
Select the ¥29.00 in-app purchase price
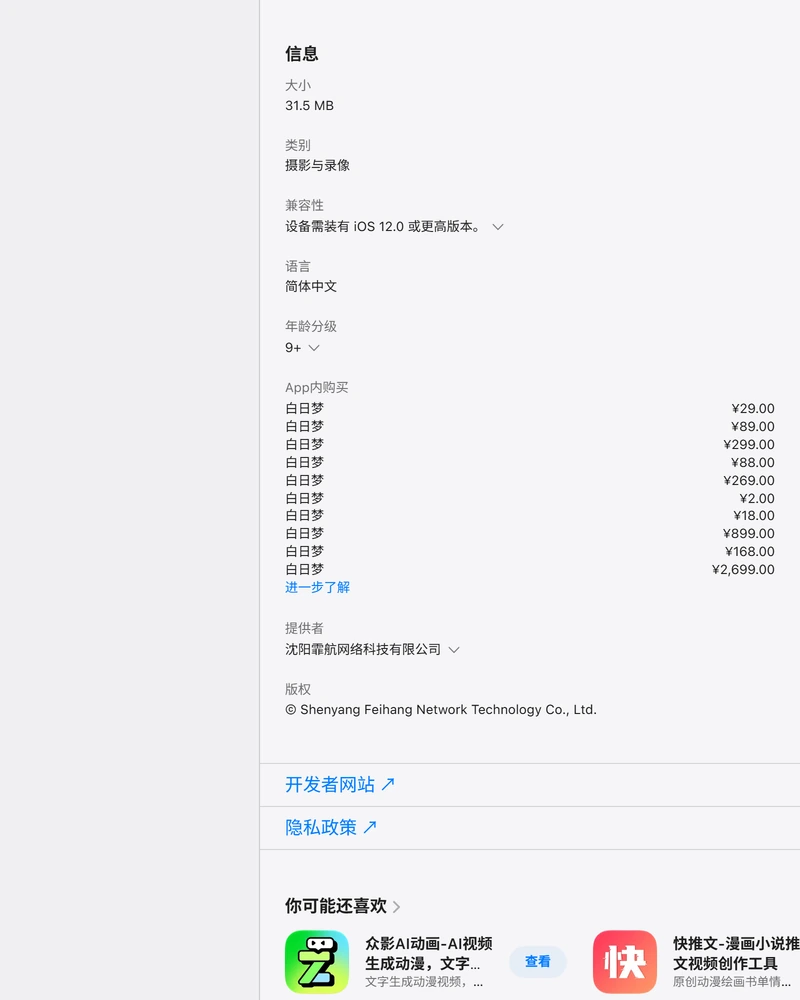point(753,409)
